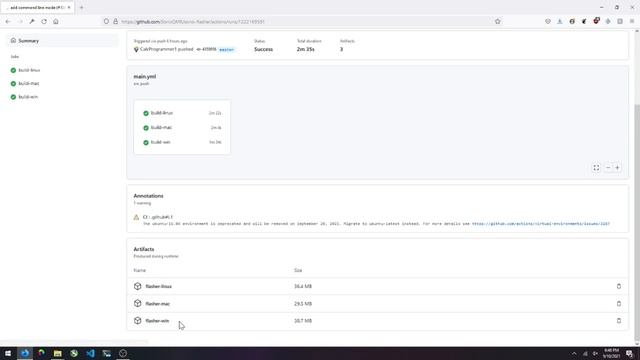The width and height of the screenshot is (640, 360).
Task: Select the build-mac node in the workflow graph
Action: (x=182, y=128)
